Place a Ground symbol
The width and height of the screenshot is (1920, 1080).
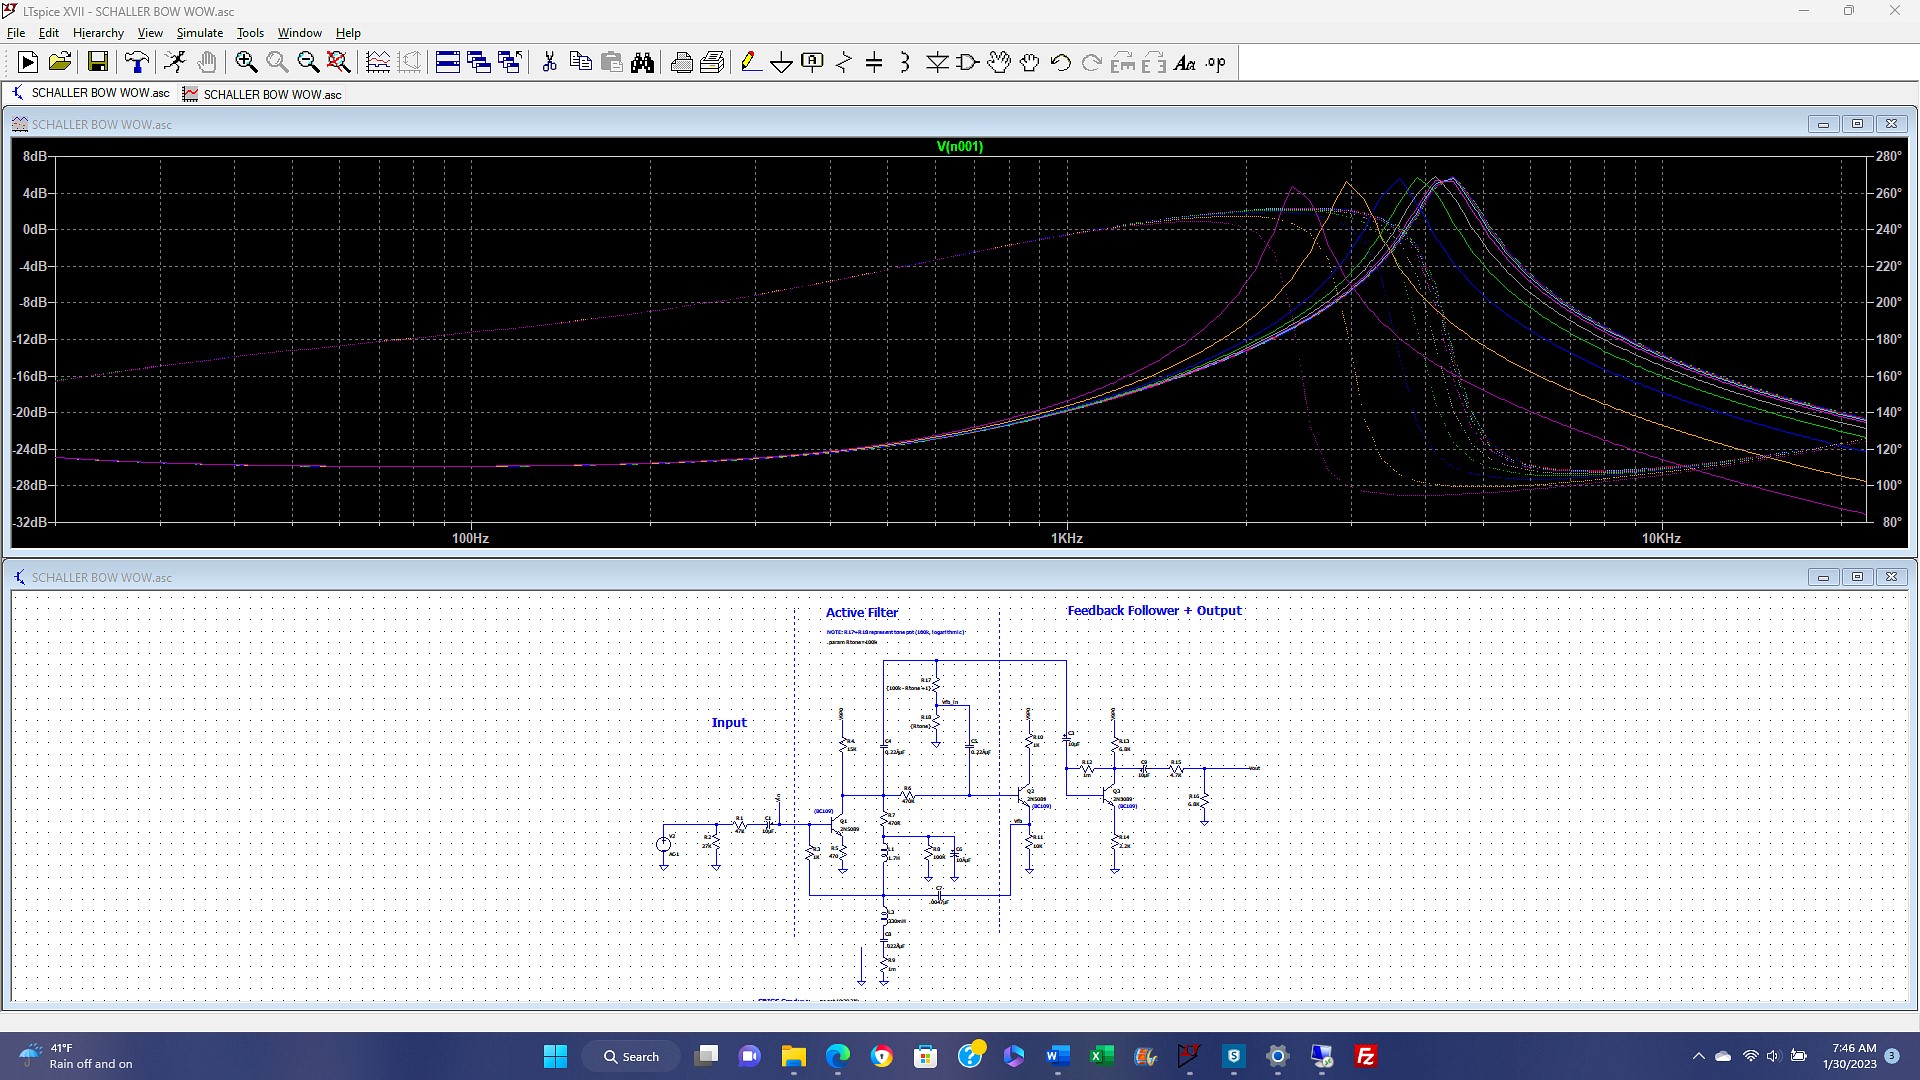(x=781, y=63)
